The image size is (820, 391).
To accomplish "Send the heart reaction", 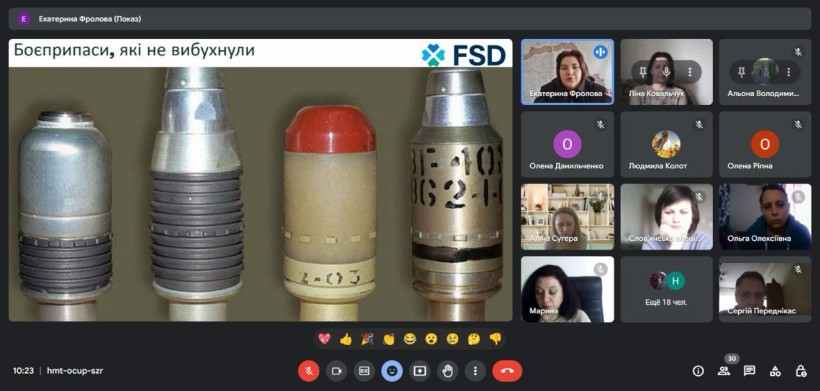I will point(324,339).
